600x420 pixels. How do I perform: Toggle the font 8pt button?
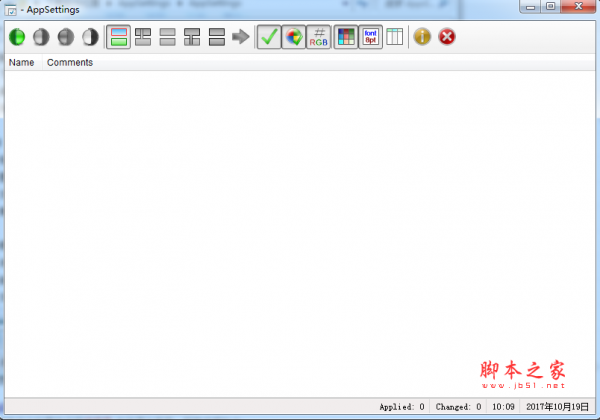click(x=370, y=37)
